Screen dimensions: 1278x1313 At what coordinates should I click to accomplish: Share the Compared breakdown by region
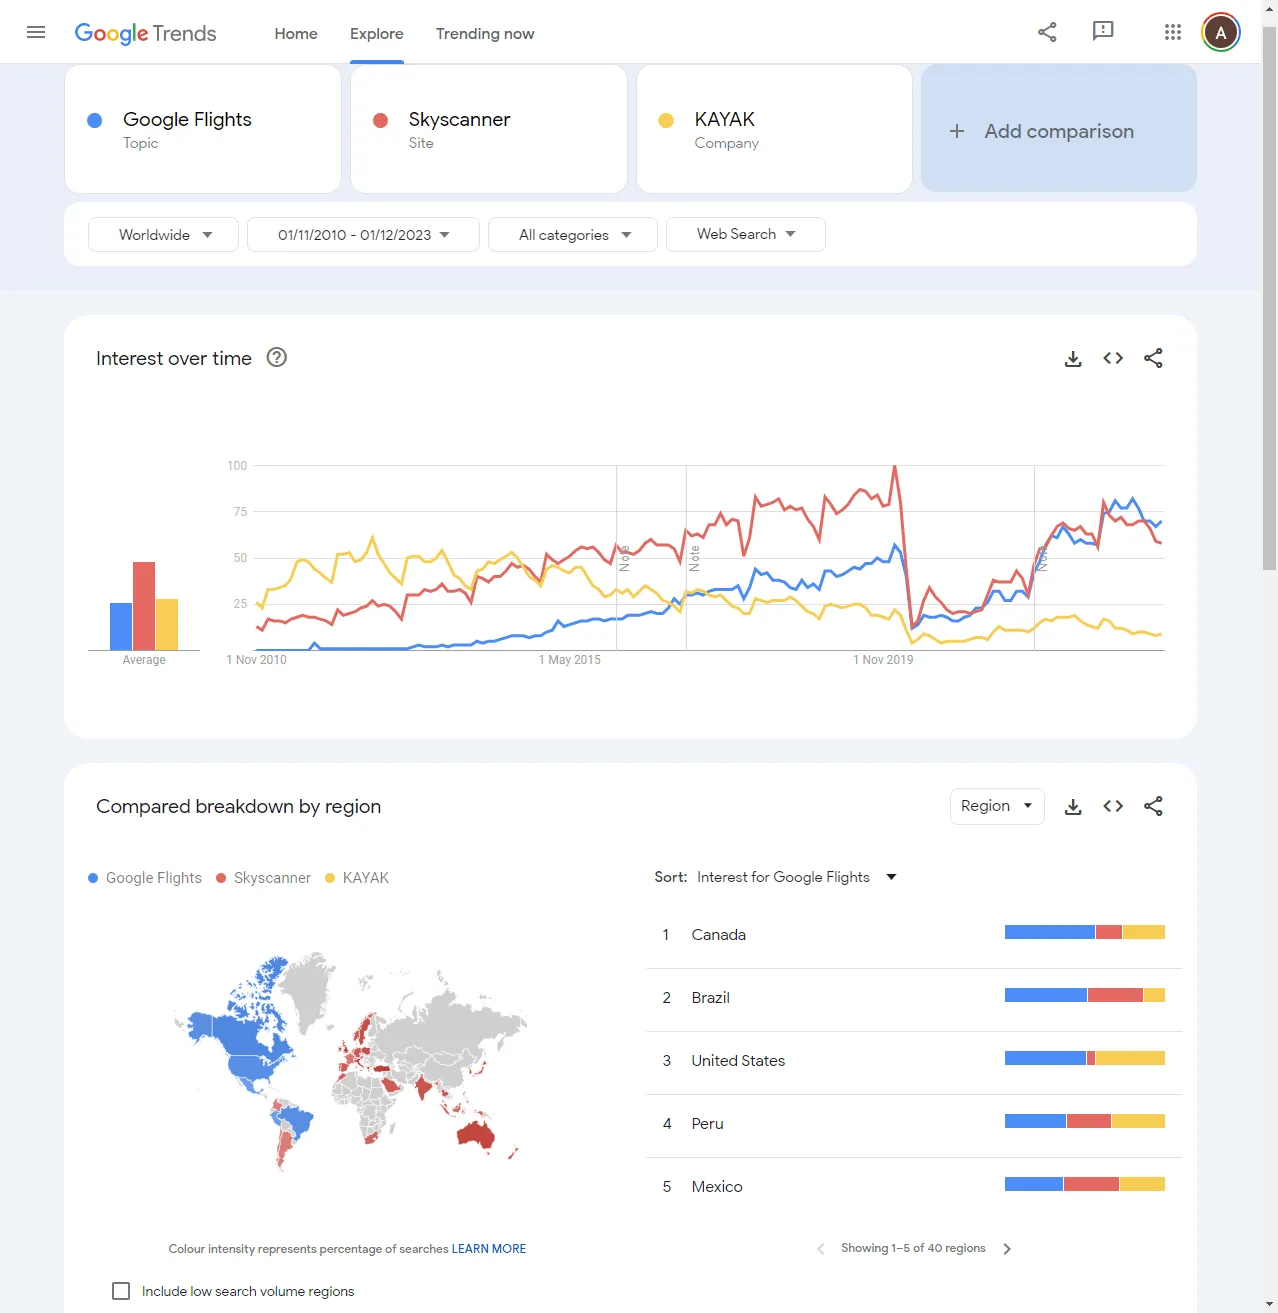1153,806
